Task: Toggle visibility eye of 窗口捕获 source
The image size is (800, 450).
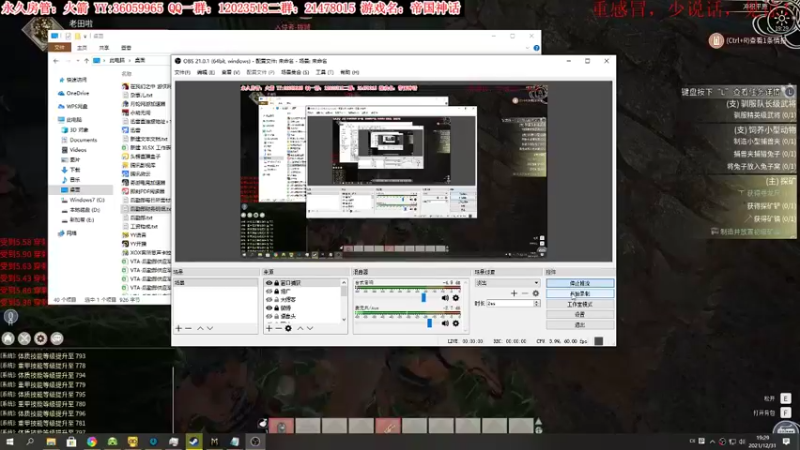Action: point(269,283)
